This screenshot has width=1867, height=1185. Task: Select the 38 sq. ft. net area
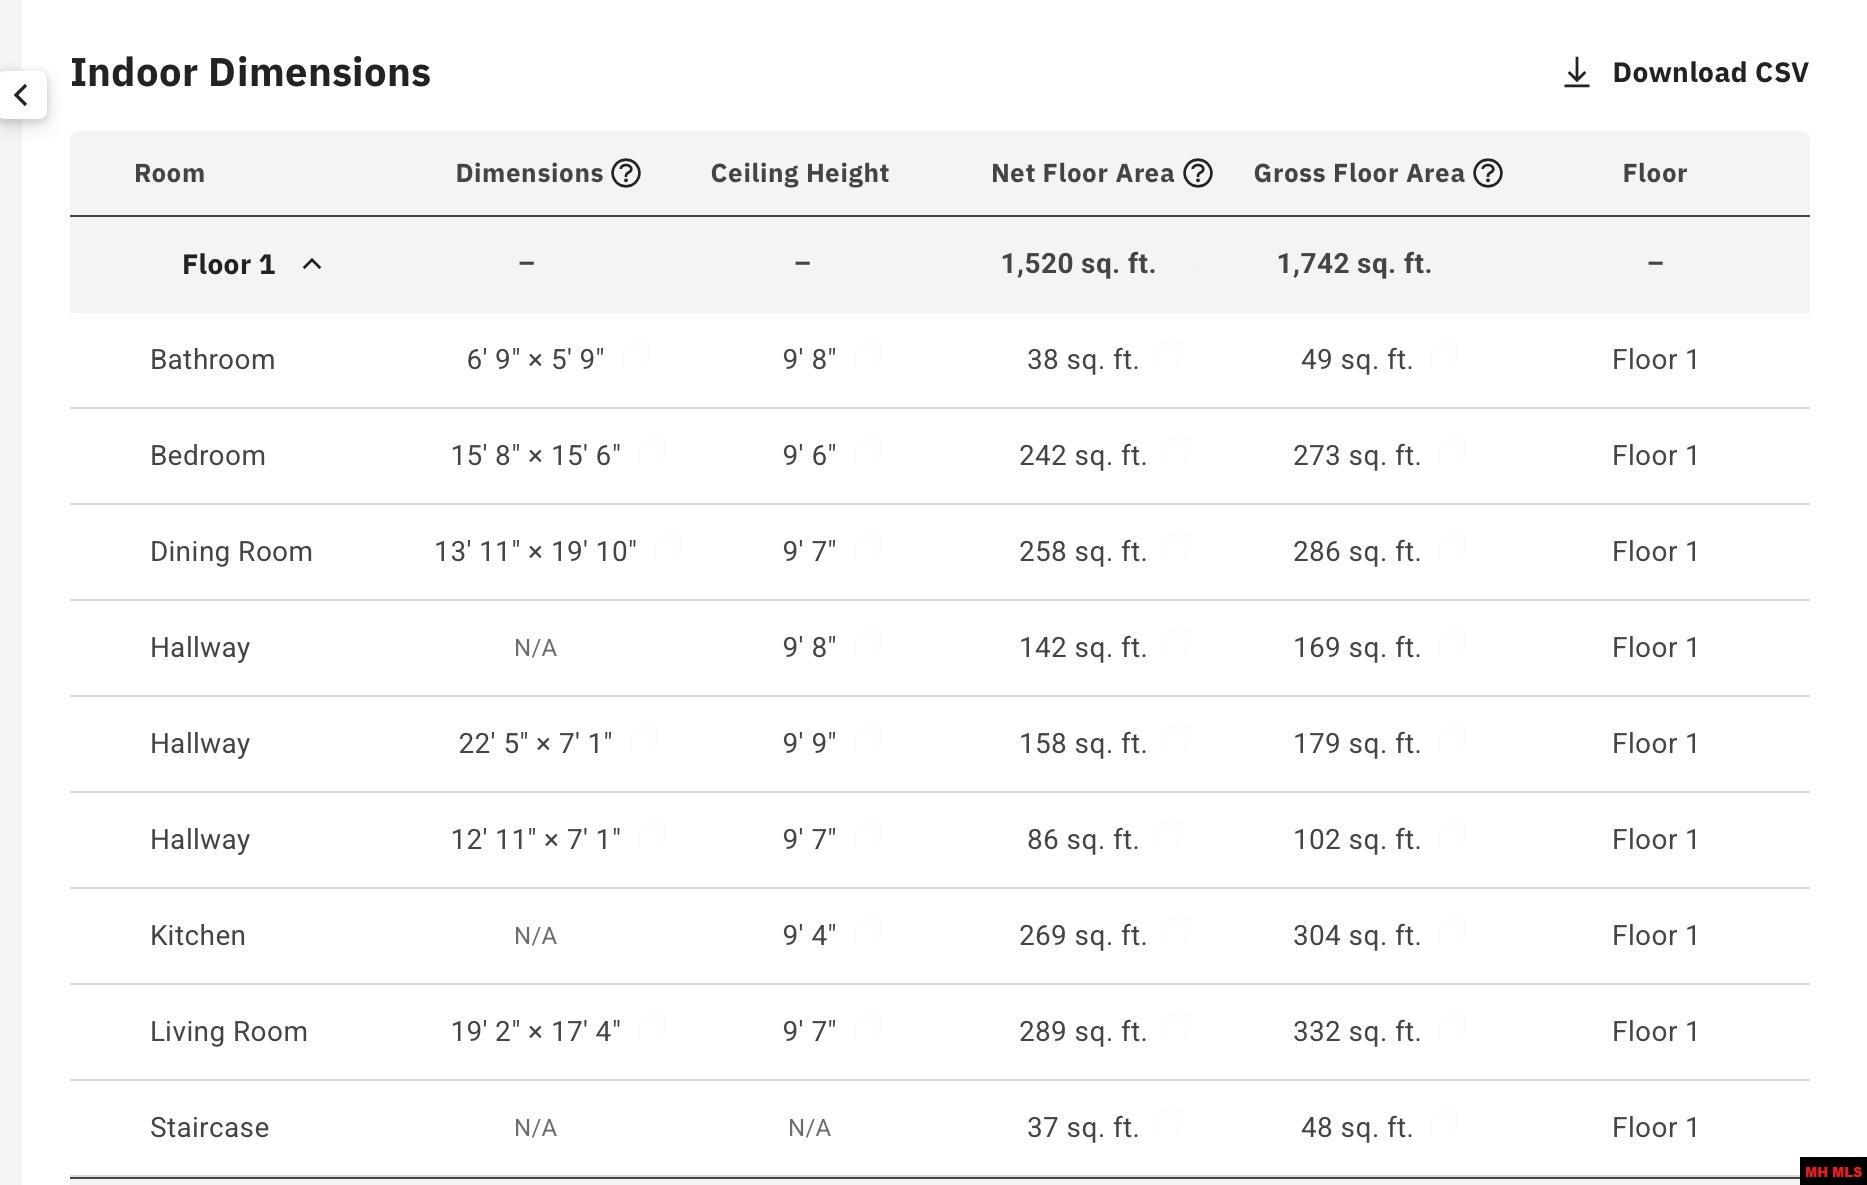click(1083, 360)
